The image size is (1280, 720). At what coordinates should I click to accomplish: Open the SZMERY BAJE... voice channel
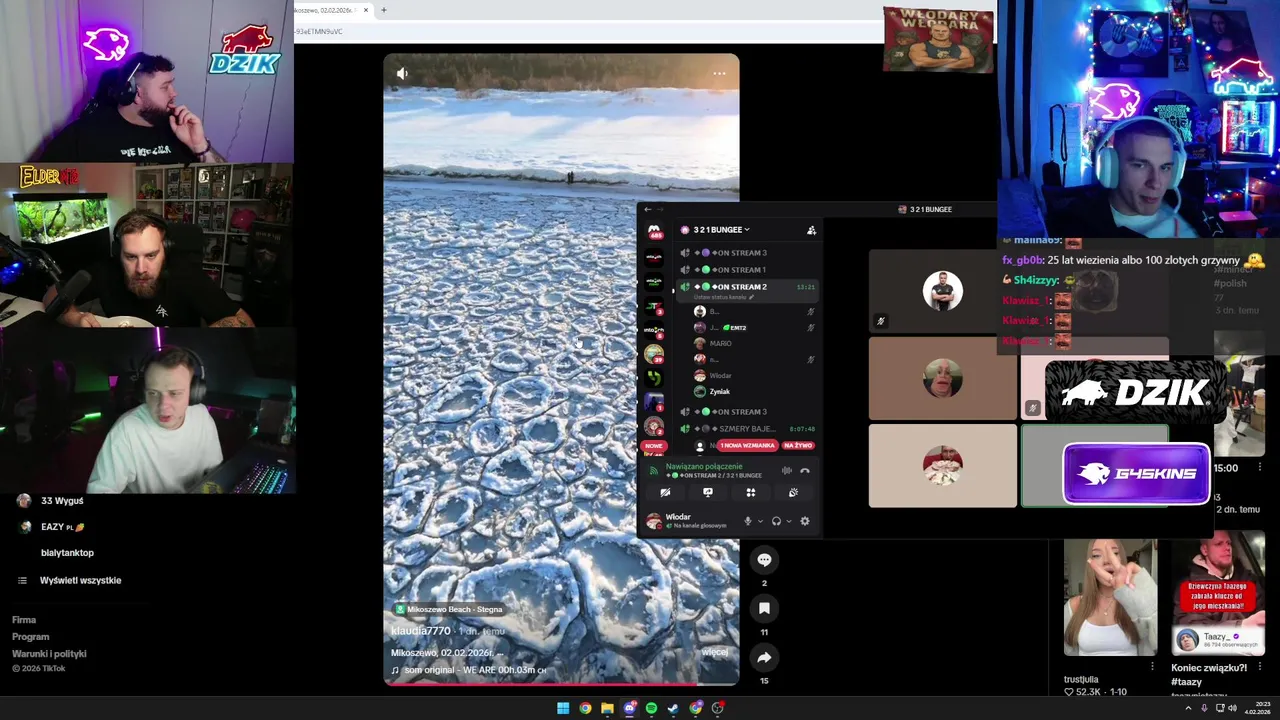pyautogui.click(x=748, y=429)
